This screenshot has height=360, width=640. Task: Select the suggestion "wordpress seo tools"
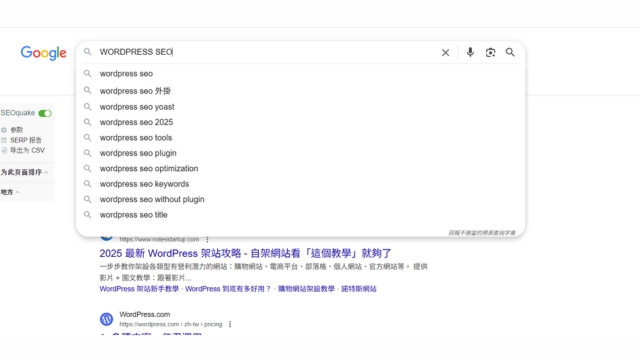coord(300,138)
